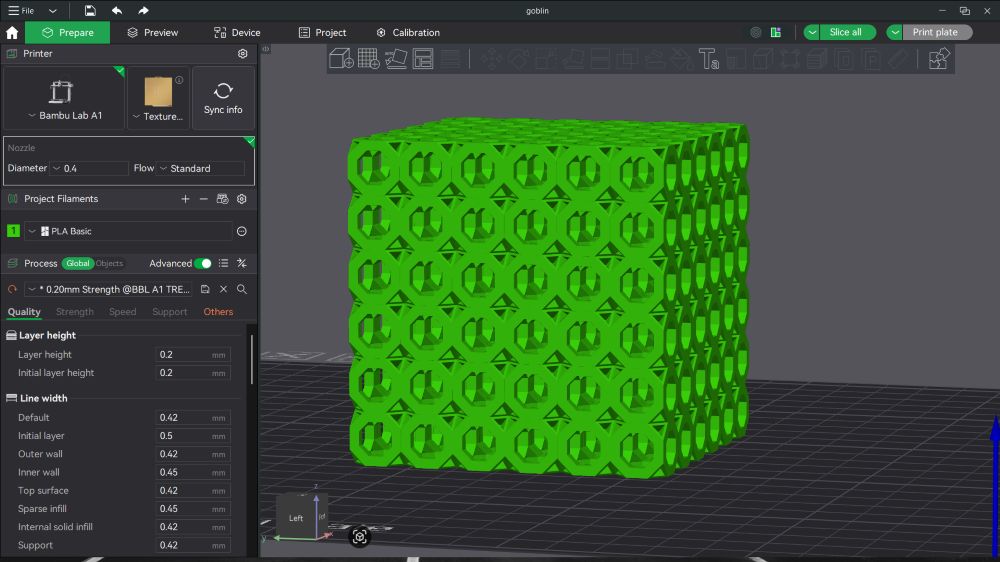Click the Auto orient toolbar icon
Viewport: 1000px width, 562px height.
(x=395, y=59)
